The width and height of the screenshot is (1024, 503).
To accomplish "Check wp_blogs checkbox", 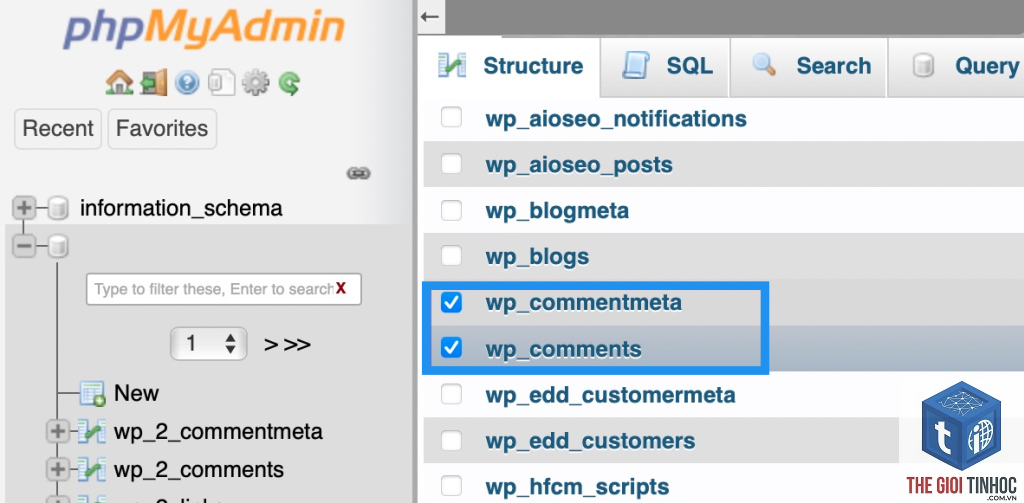I will click(451, 256).
